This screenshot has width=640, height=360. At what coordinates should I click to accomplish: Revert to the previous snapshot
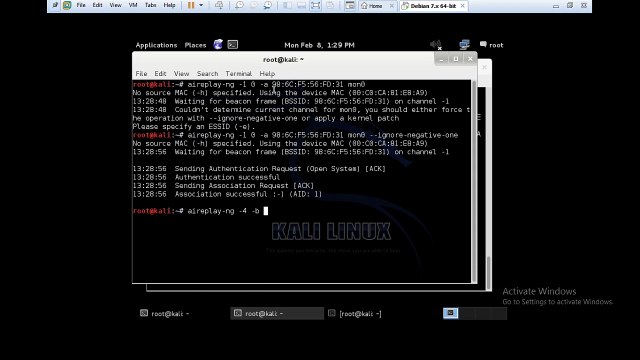pyautogui.click(x=253, y=5)
